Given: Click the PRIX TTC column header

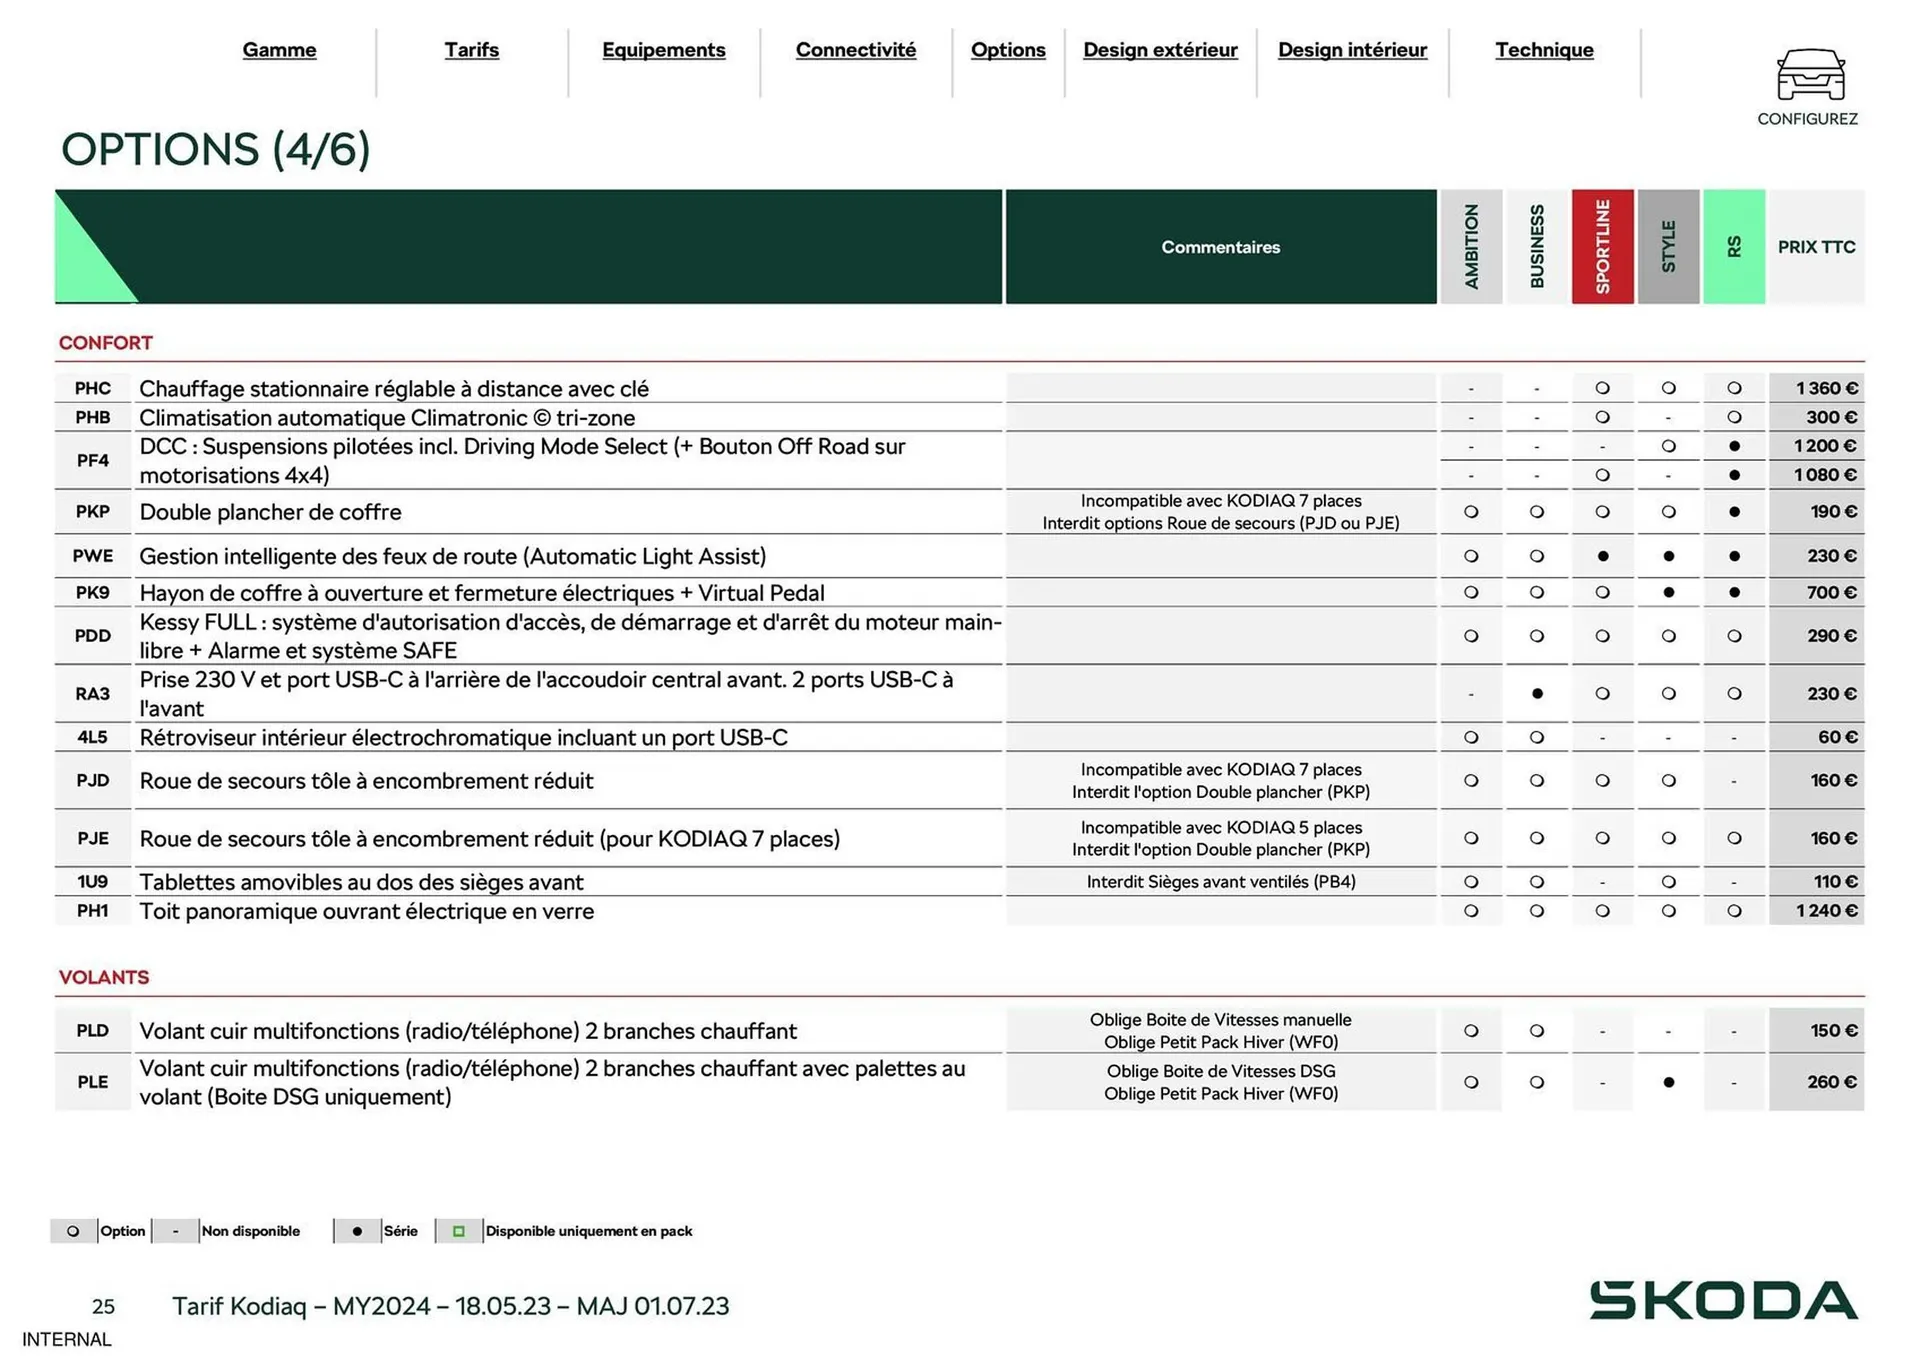Looking at the screenshot, I should pos(1816,247).
